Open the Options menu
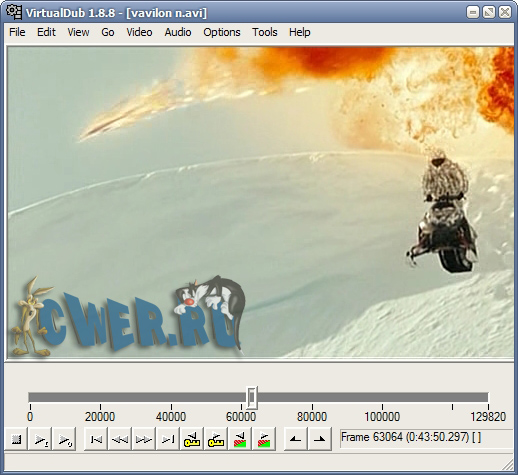 click(x=222, y=32)
